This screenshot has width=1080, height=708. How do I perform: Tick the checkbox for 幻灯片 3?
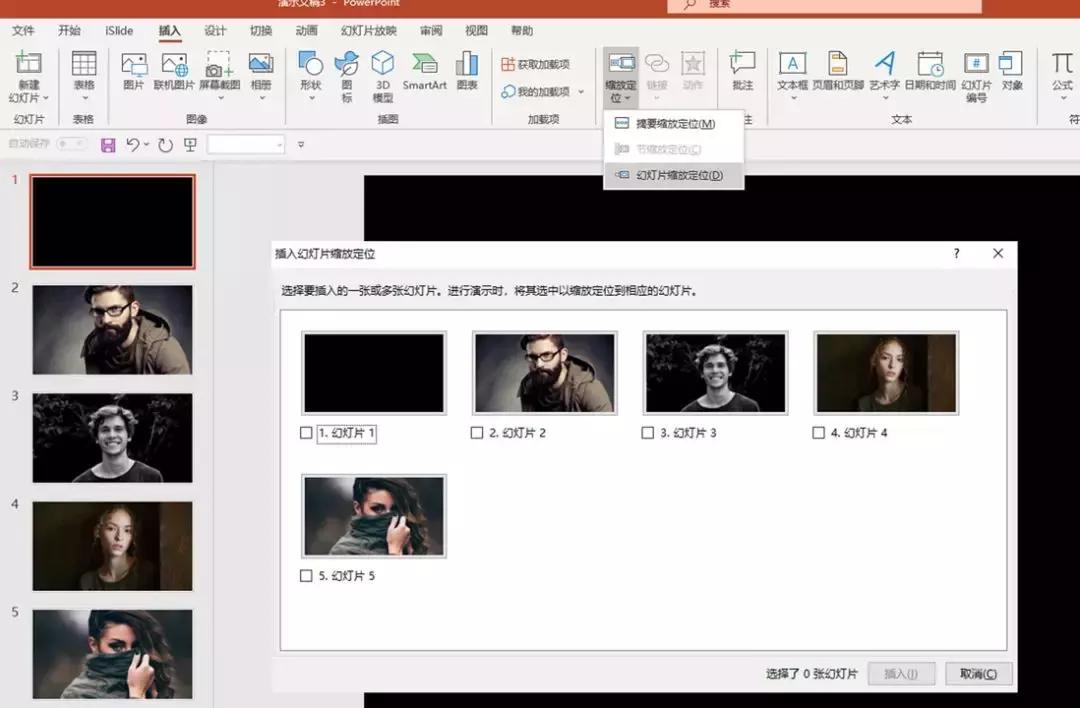coord(646,432)
